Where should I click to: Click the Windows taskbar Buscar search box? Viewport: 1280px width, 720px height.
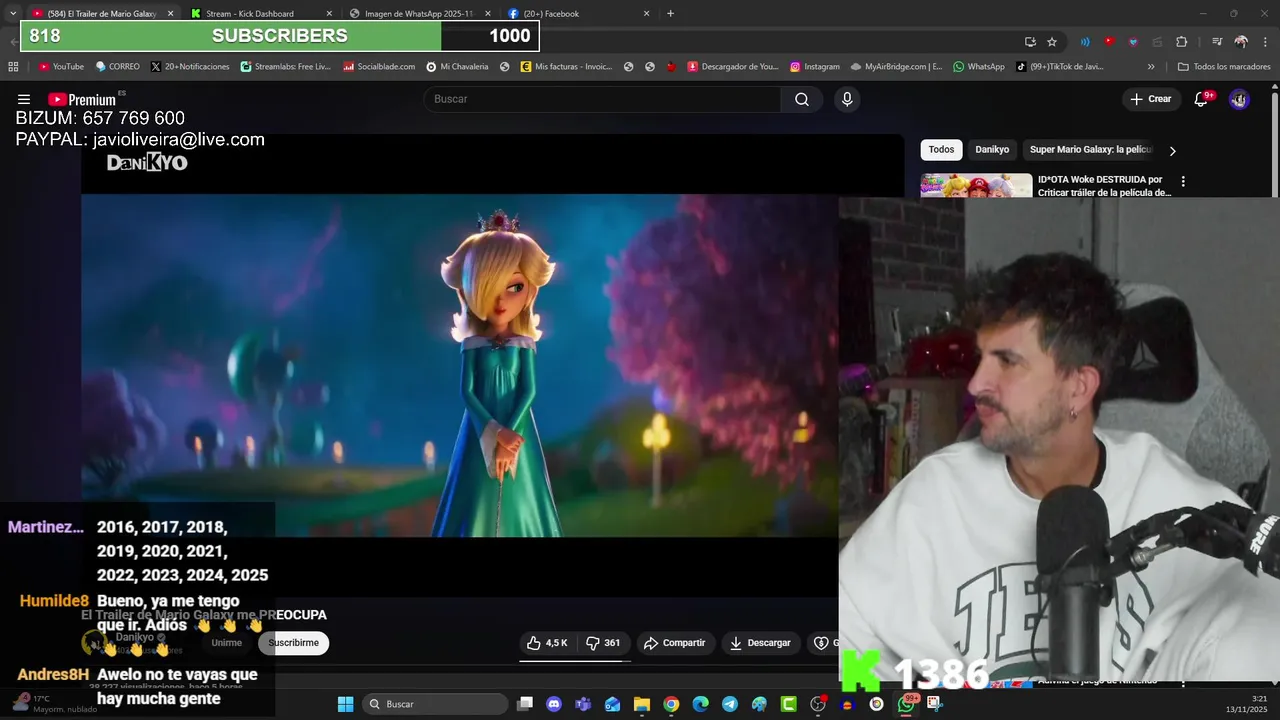[x=434, y=704]
